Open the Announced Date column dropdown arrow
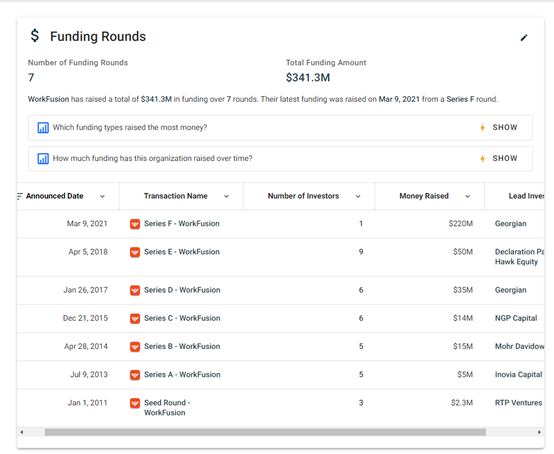Viewport: 554px width, 454px height. (102, 196)
